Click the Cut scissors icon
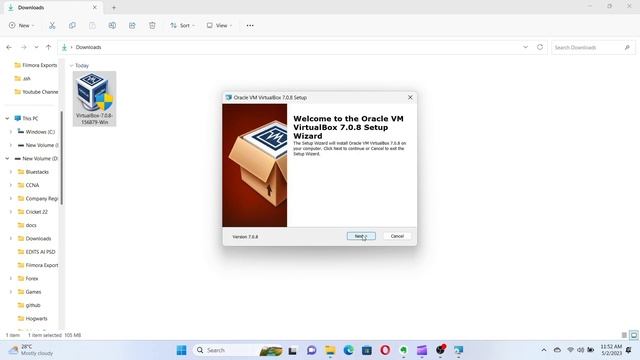The width and height of the screenshot is (640, 360). click(52, 25)
